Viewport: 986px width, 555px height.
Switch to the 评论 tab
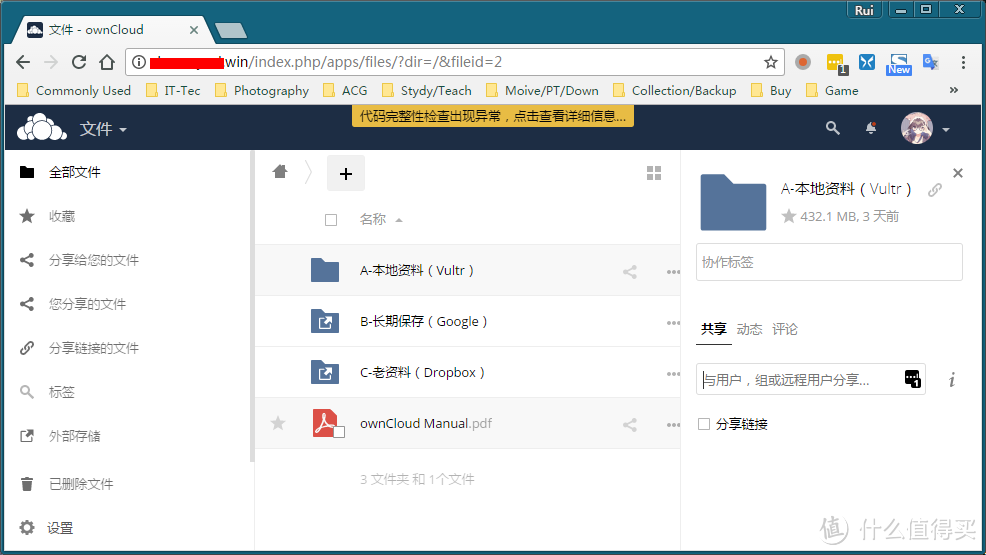click(x=785, y=329)
